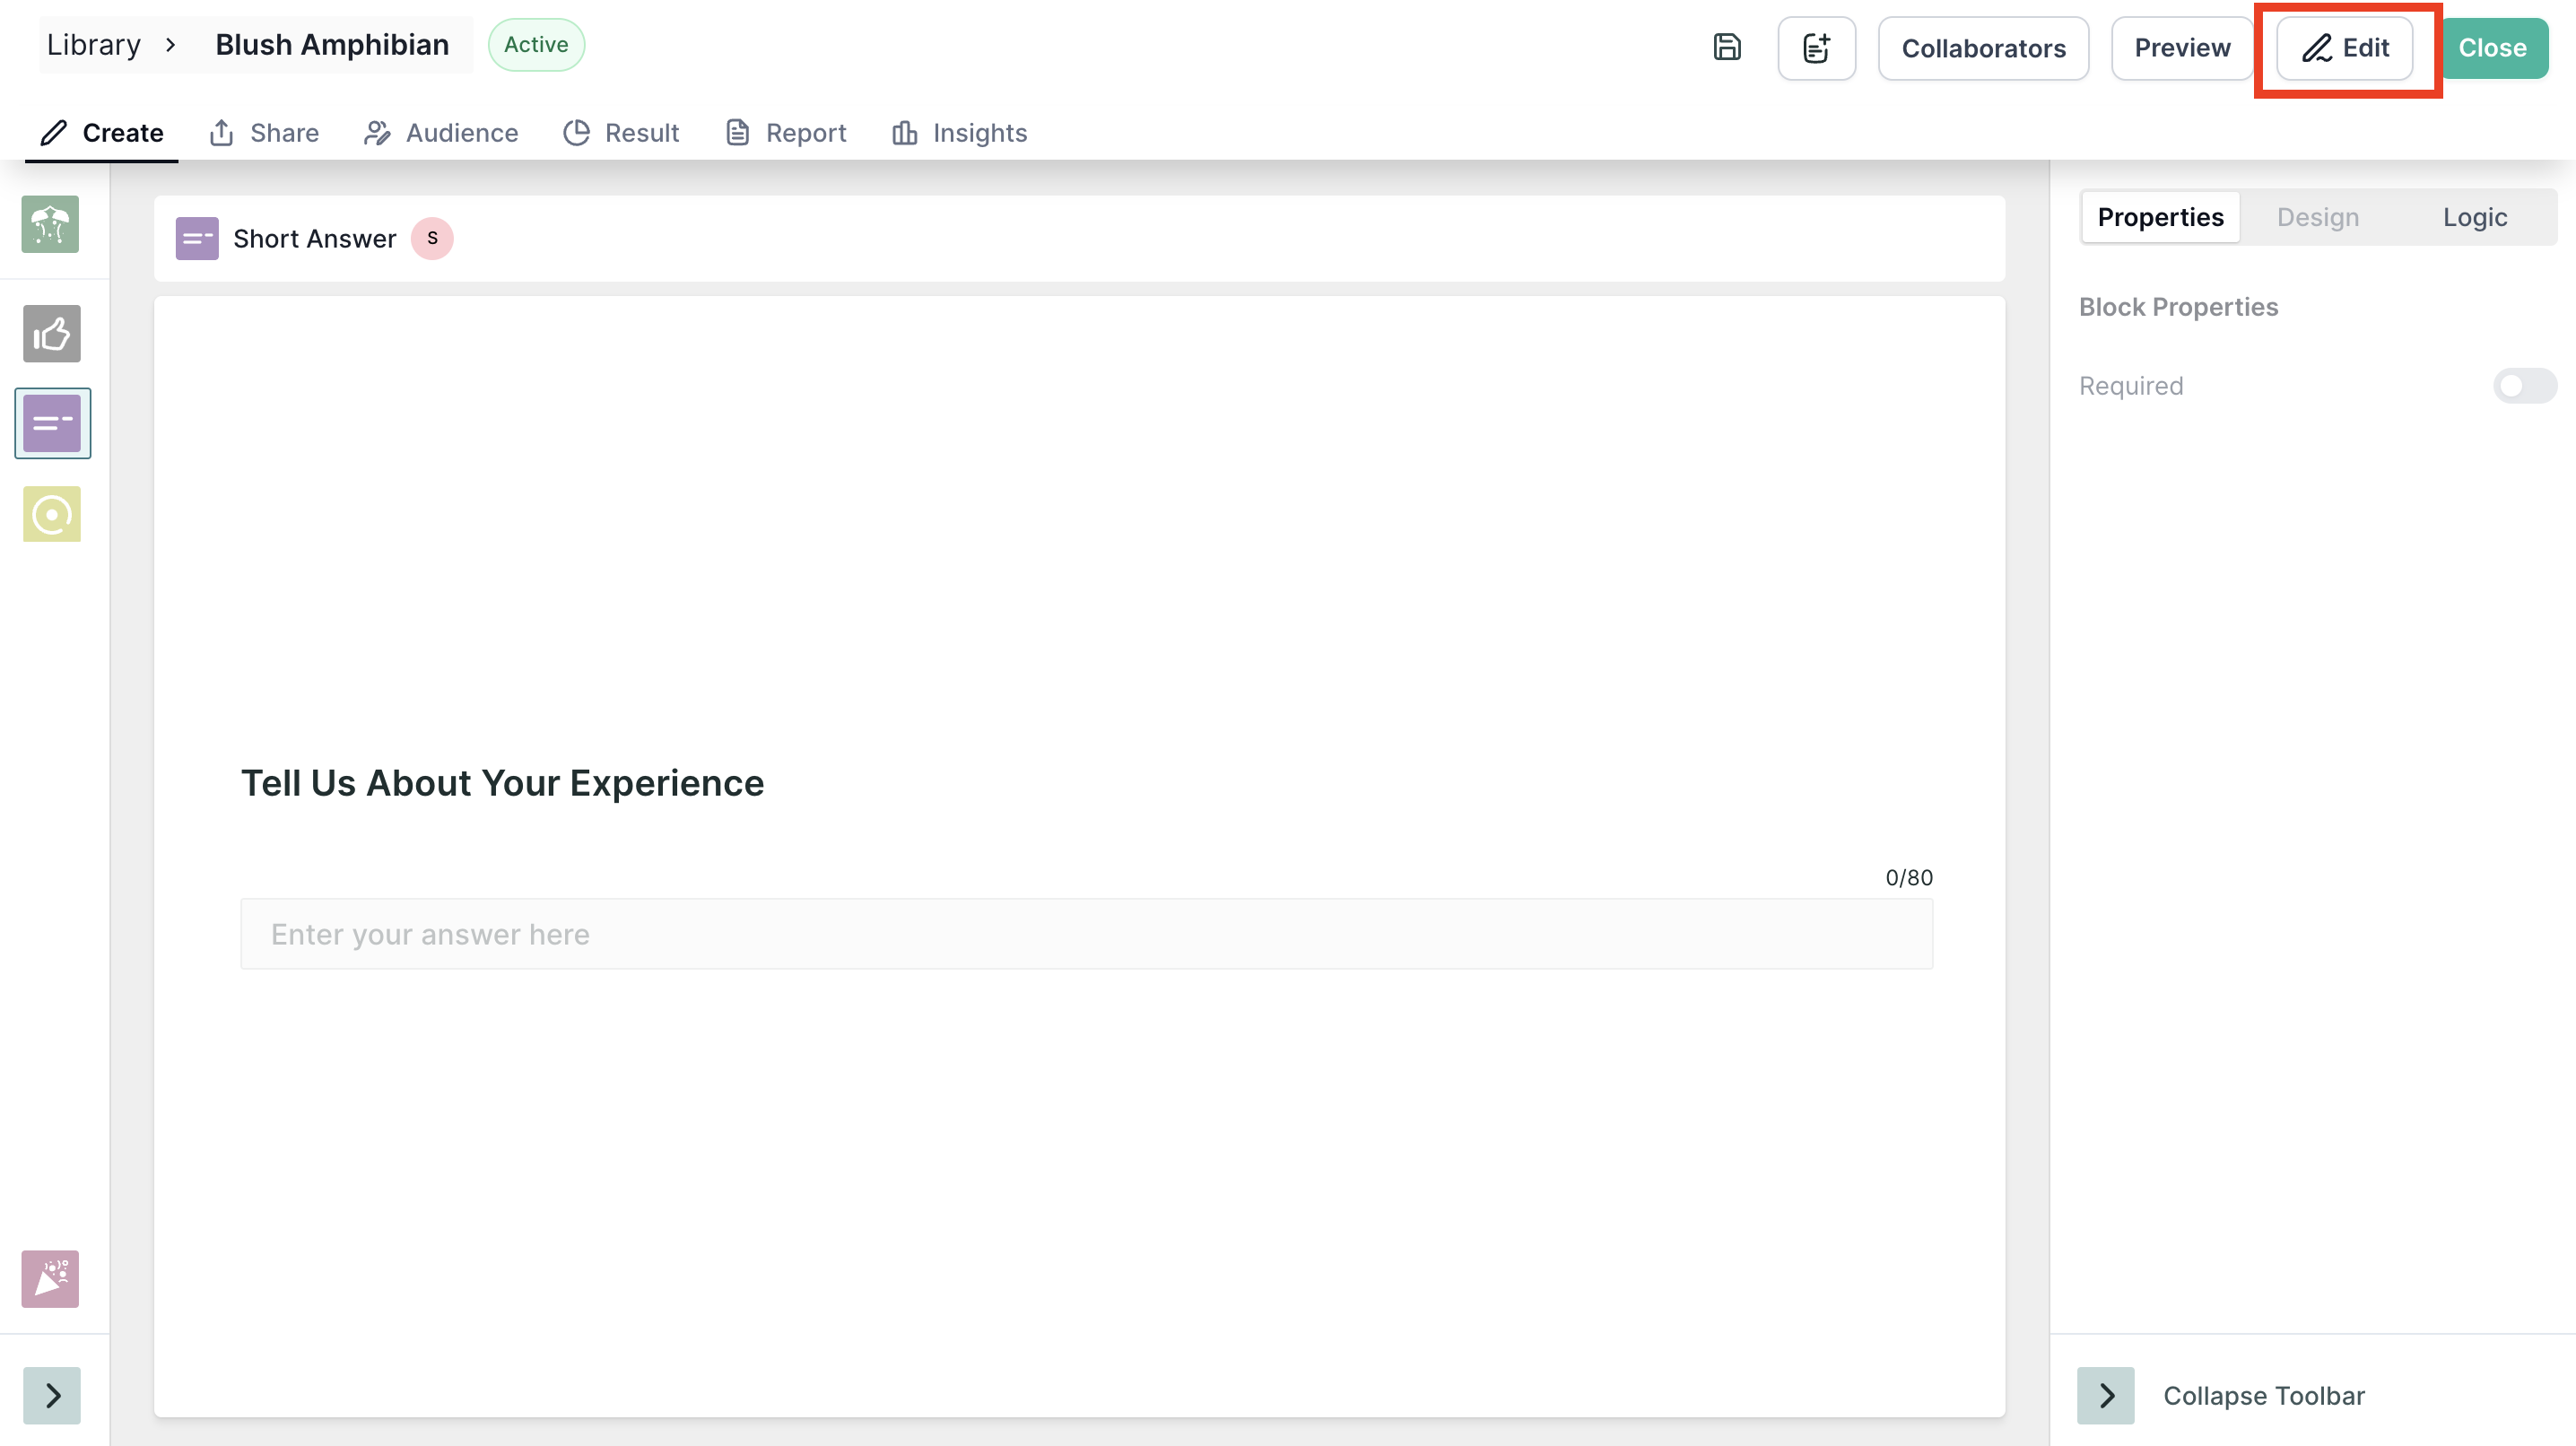
Task: Select the purple short answer block
Action: coord(52,423)
